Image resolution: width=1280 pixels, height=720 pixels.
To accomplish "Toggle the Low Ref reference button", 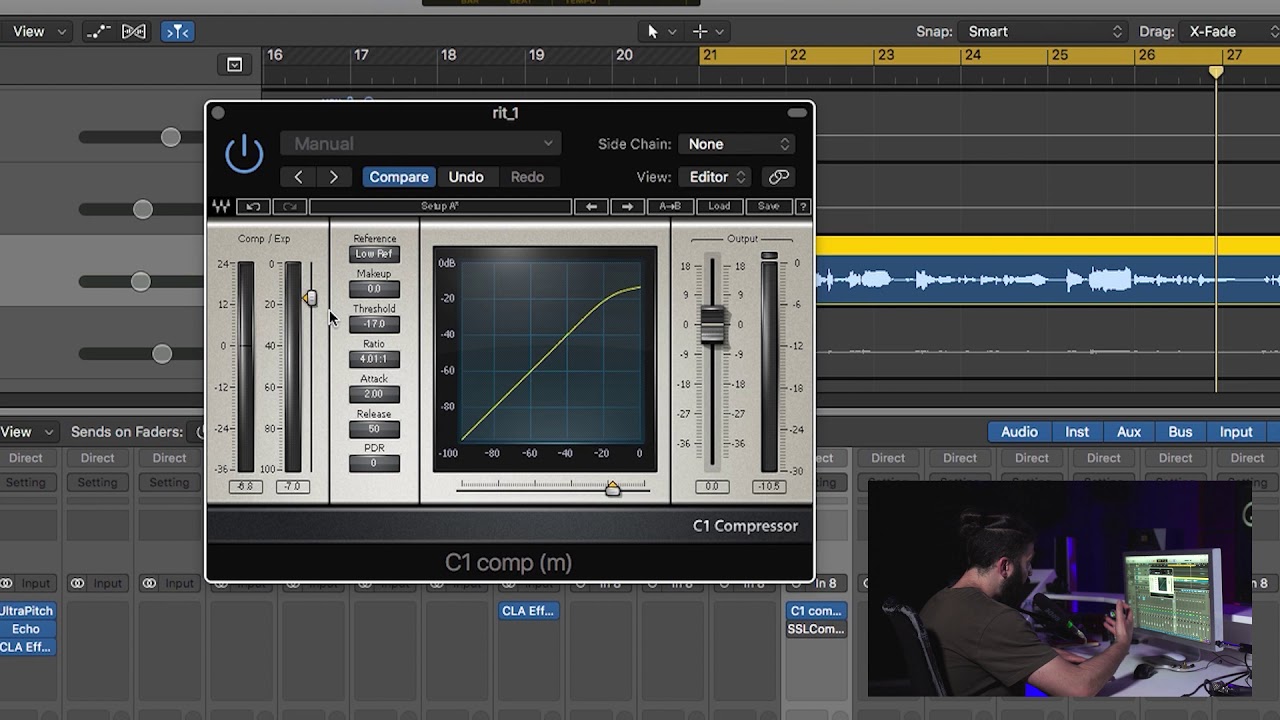I will click(374, 254).
